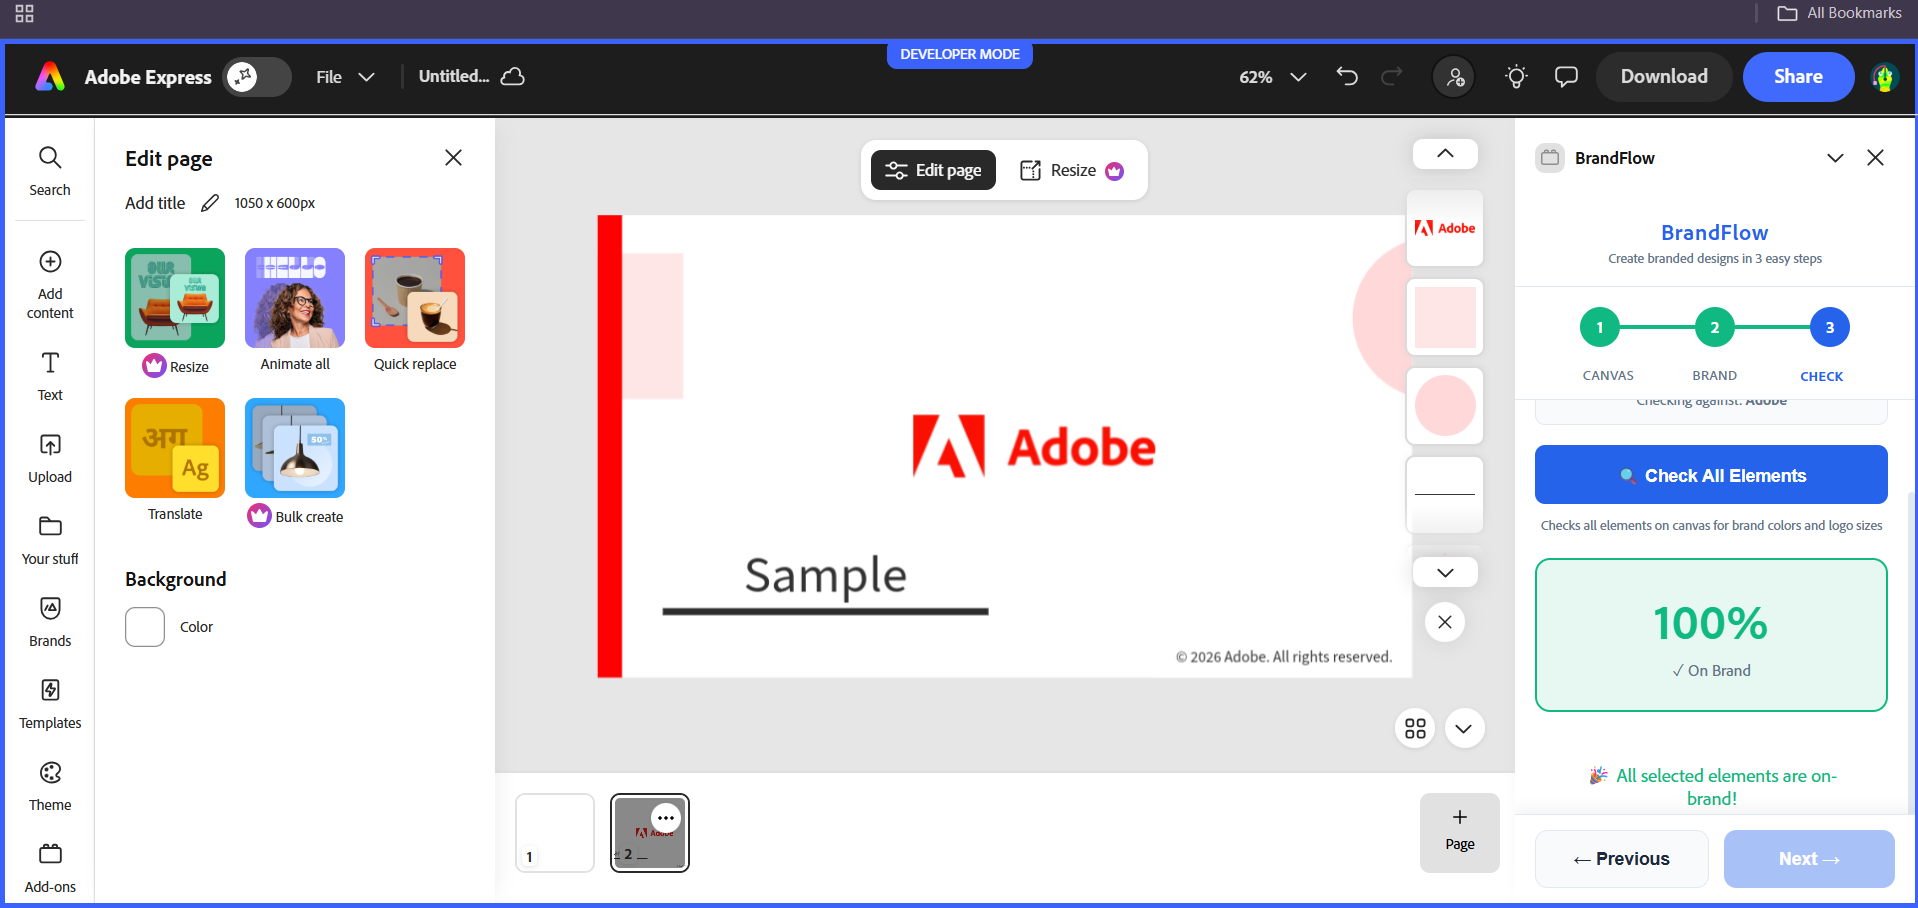Screen dimensions: 1918x908
Task: Click the cloud sync status icon
Action: [x=513, y=77]
